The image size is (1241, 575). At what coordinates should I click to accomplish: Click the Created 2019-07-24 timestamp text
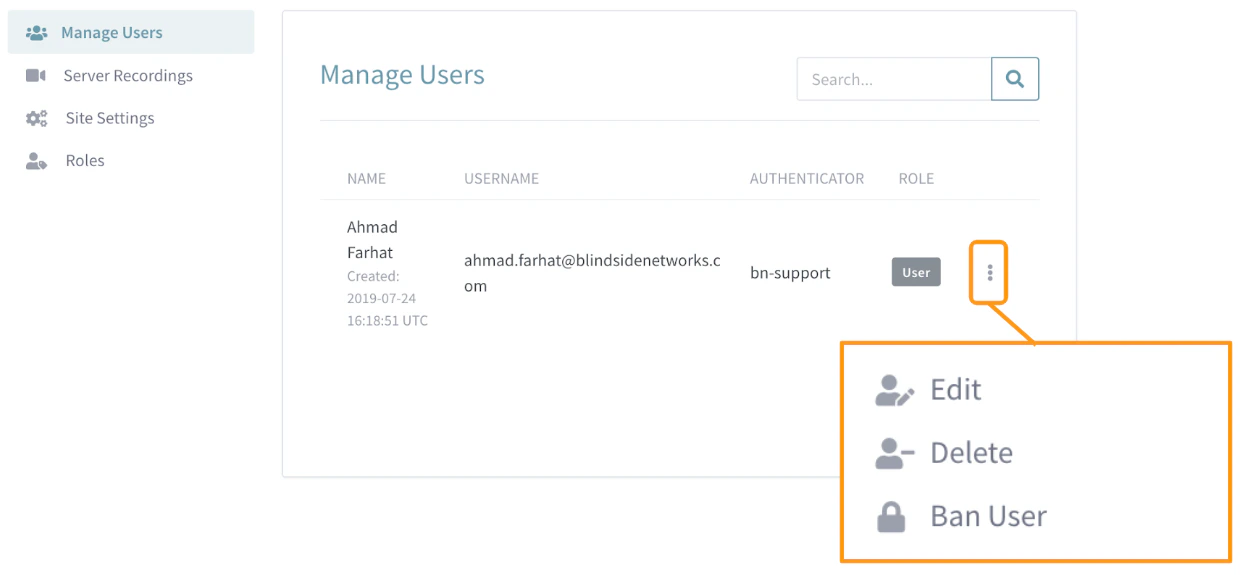click(x=387, y=298)
